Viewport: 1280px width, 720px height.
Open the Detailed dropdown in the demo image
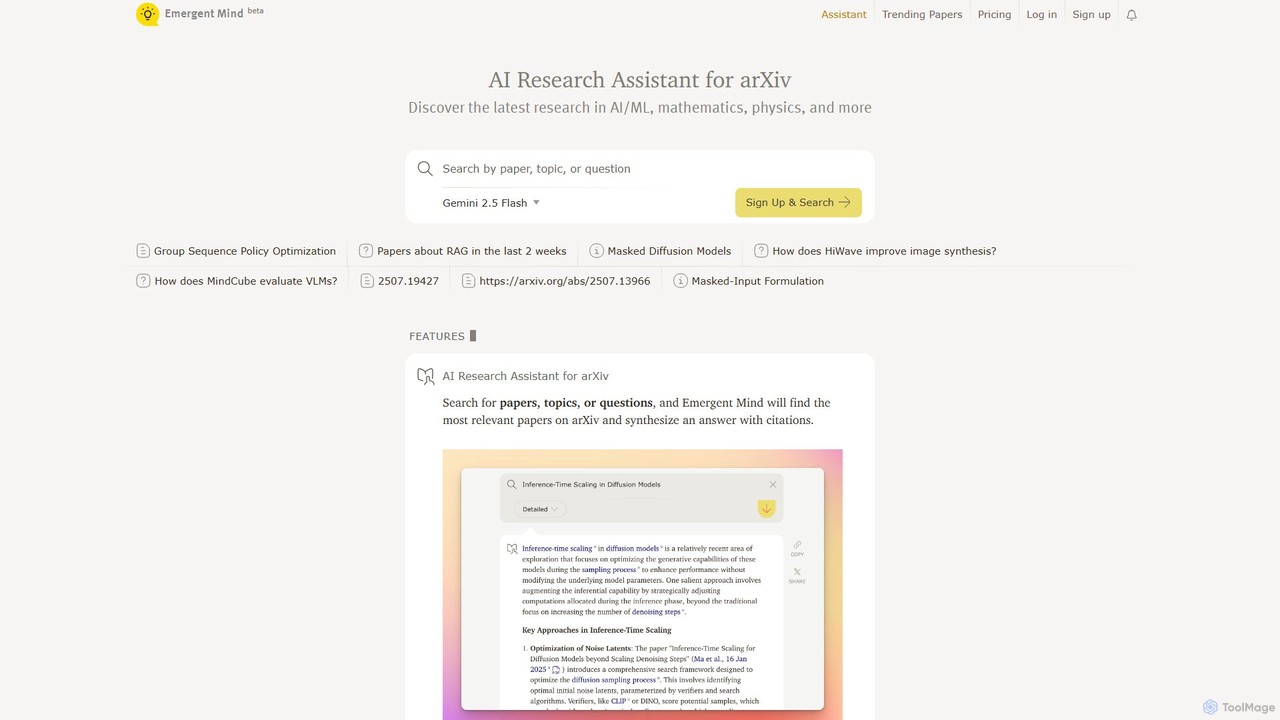click(x=540, y=509)
